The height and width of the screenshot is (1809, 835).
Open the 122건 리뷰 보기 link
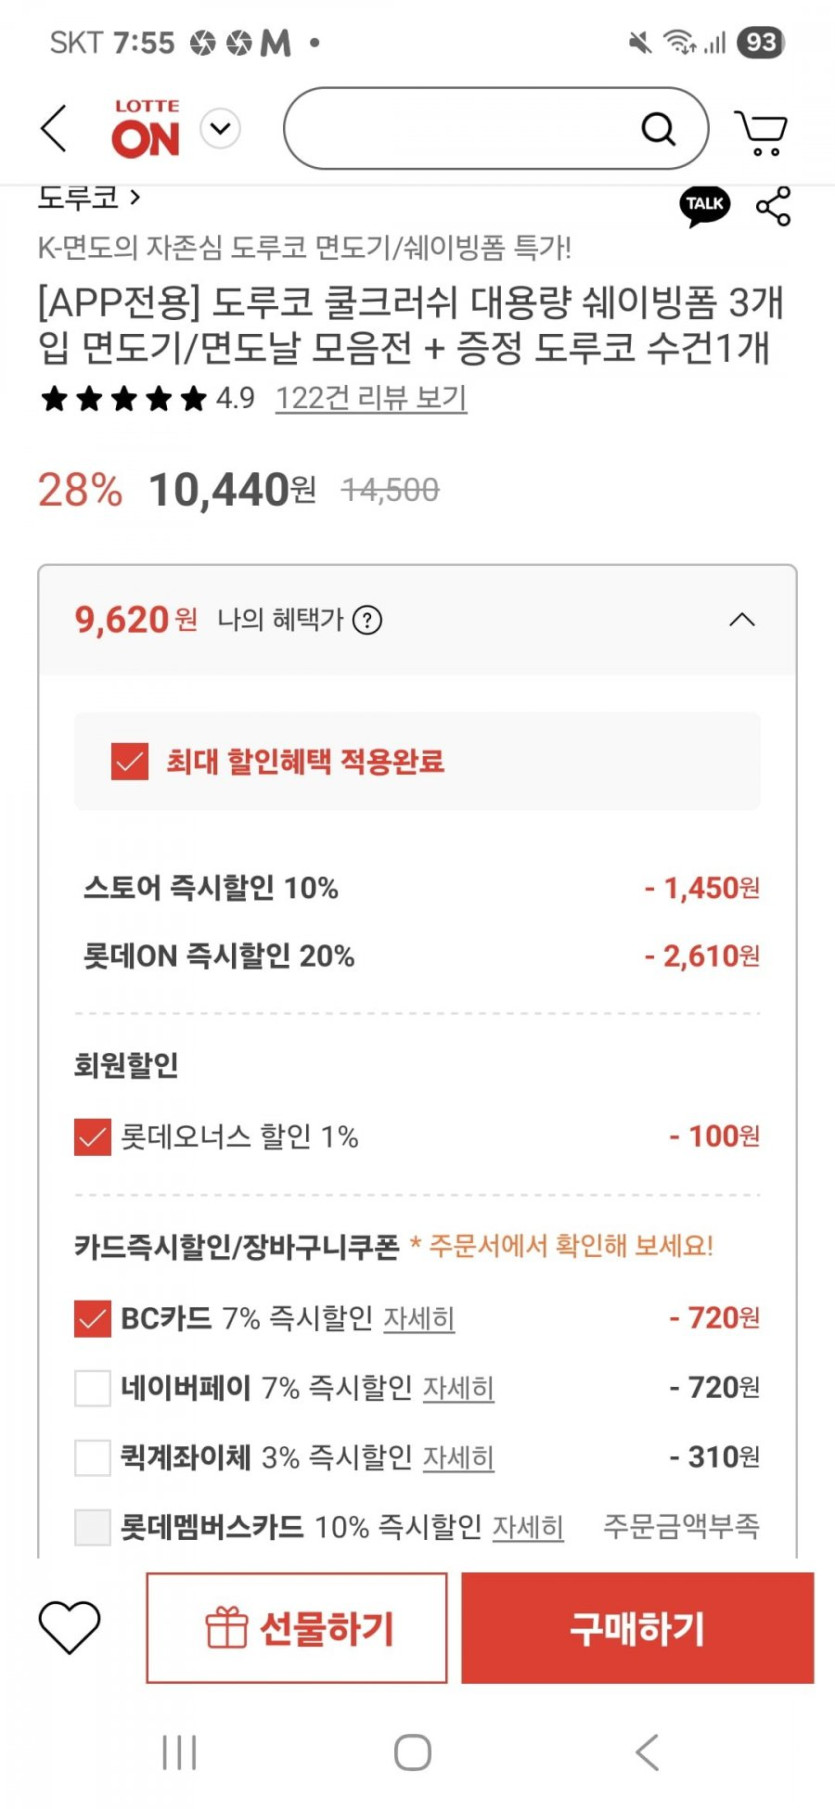pyautogui.click(x=371, y=398)
